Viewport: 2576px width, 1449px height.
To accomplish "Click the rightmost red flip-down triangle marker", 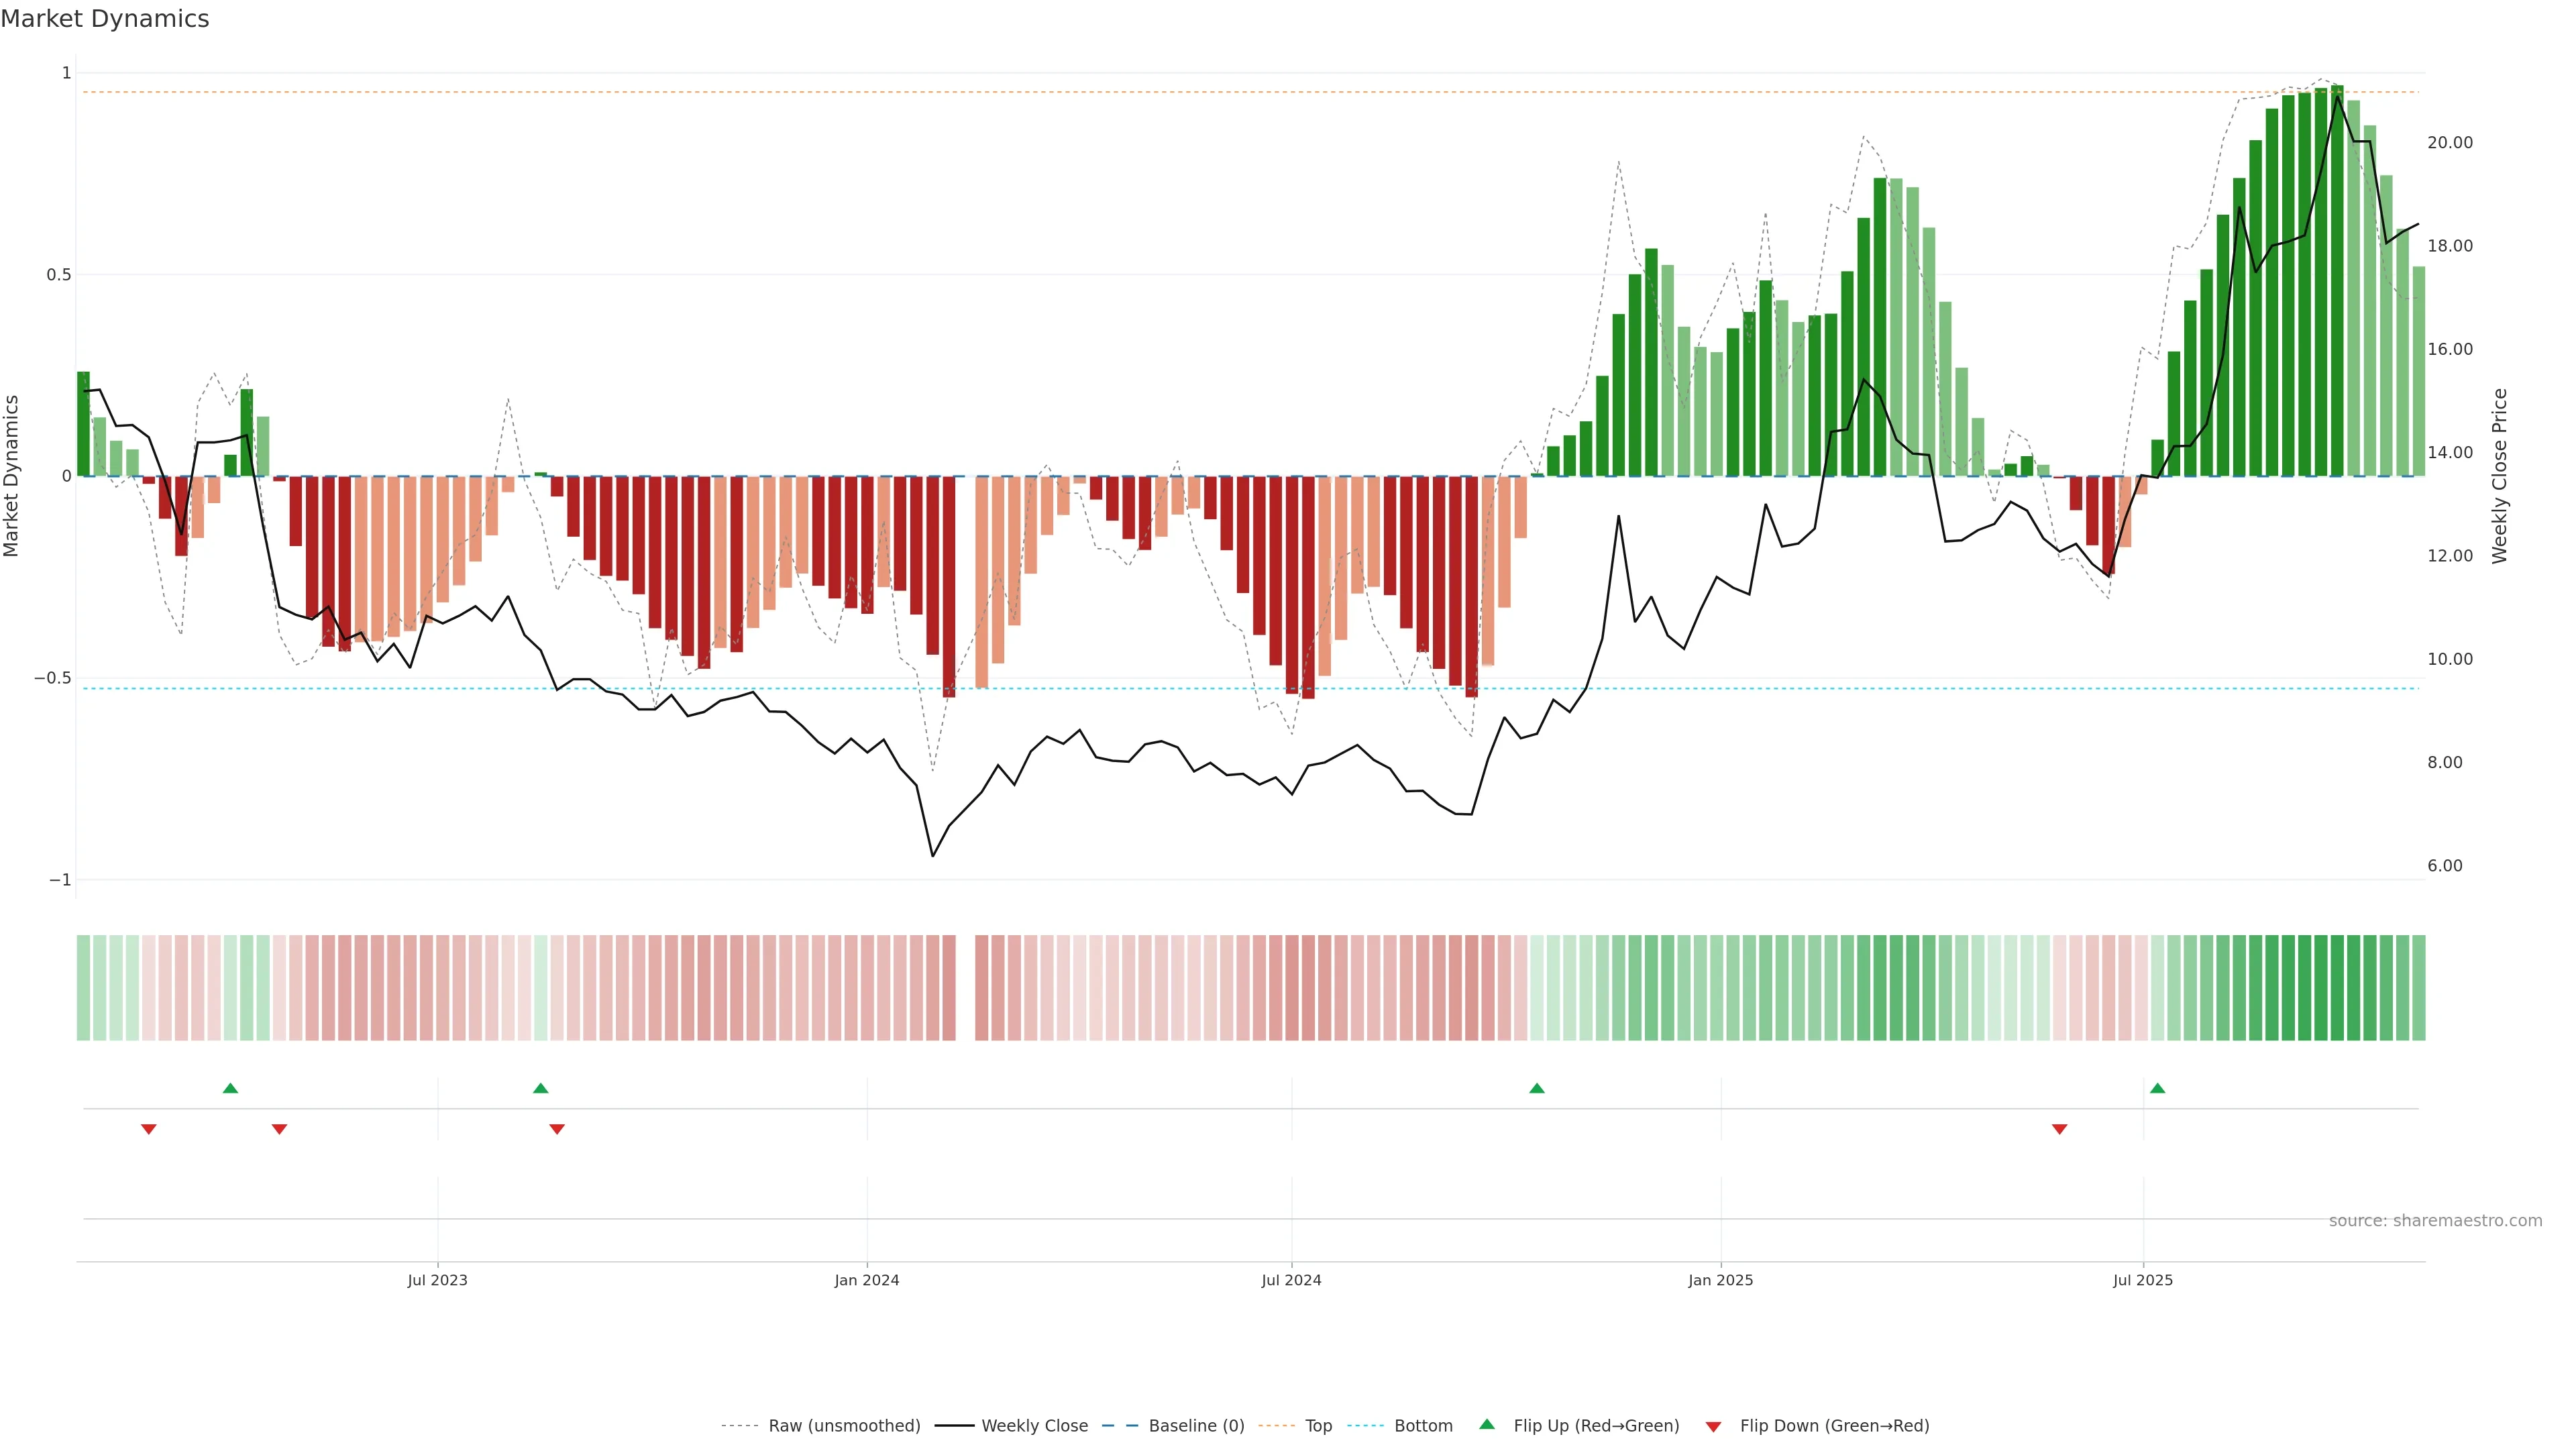I will (2059, 1129).
